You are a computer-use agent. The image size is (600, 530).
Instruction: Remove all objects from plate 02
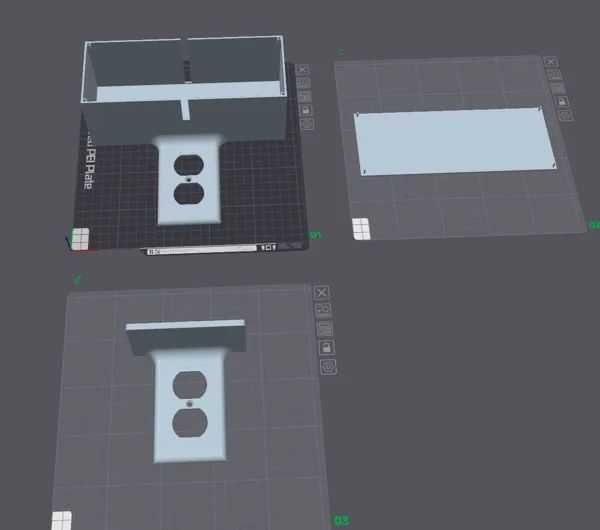coord(551,62)
